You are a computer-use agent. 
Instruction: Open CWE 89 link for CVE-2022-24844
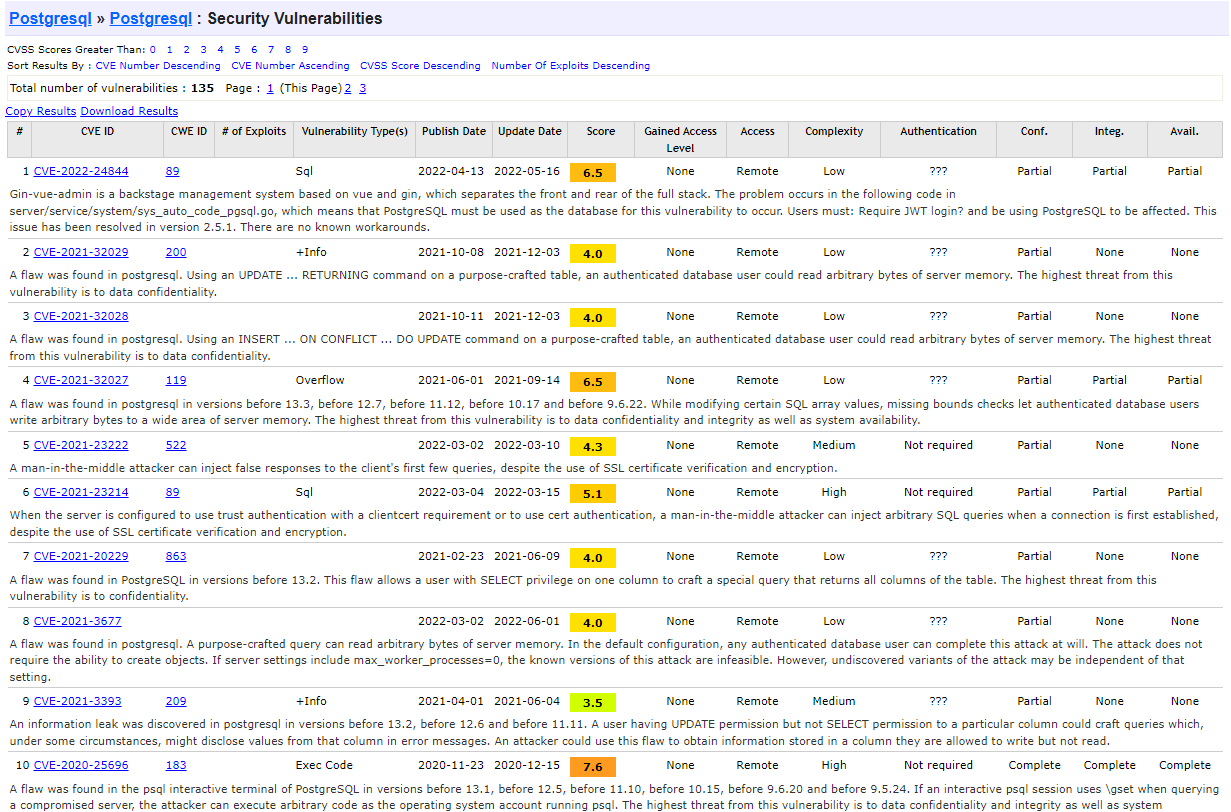pyautogui.click(x=173, y=171)
